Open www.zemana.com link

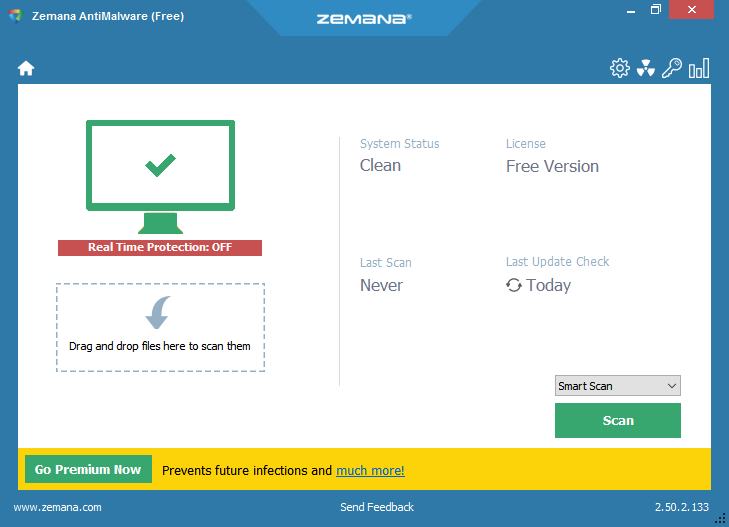pyautogui.click(x=57, y=507)
